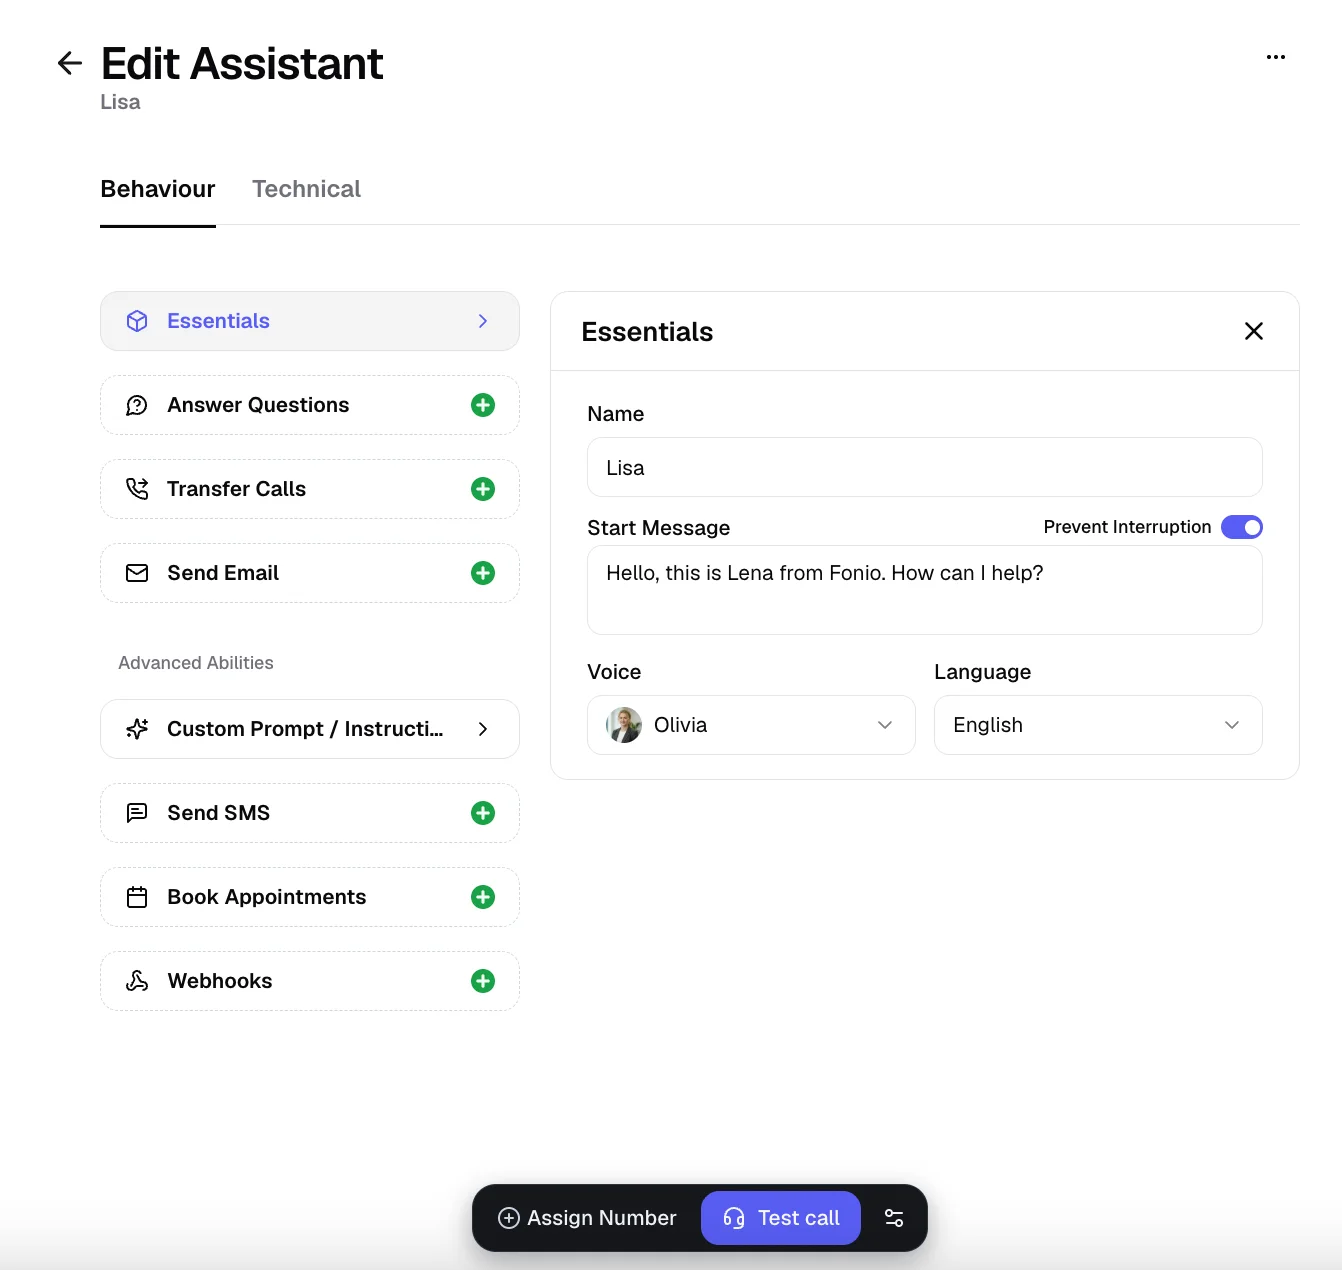
Task: Click Olivia's voice avatar thumbnail
Action: click(624, 725)
